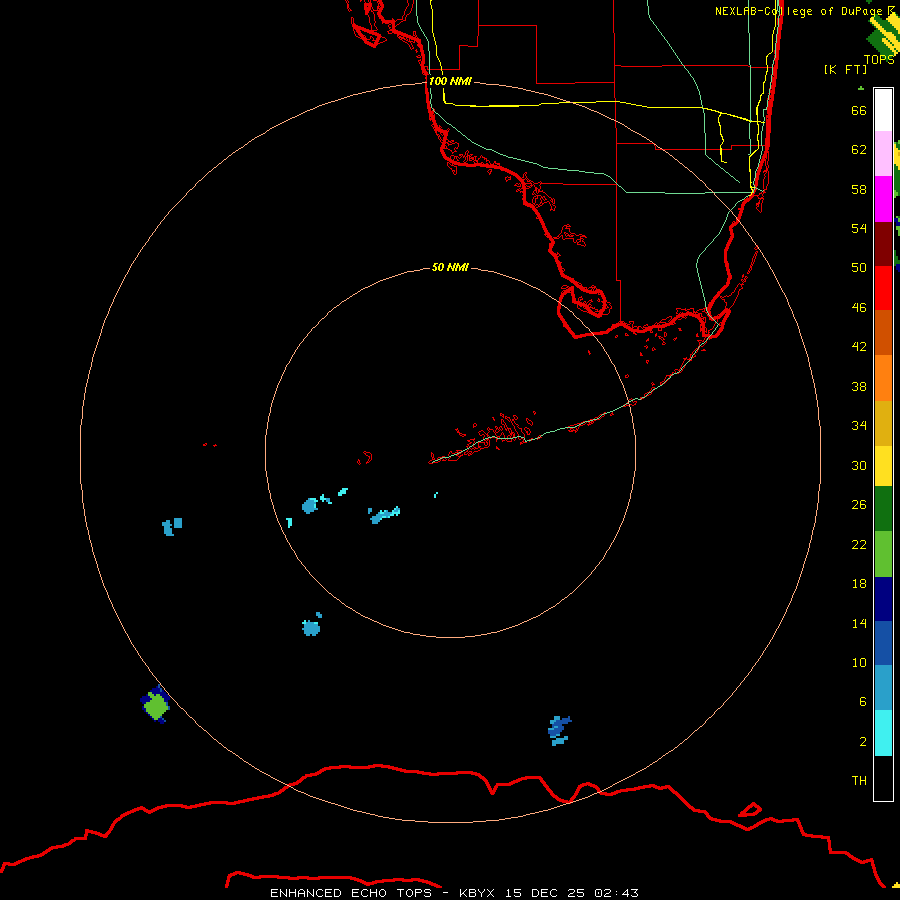900x900 pixels.
Task: Select the dark red legend color band
Action: [883, 244]
